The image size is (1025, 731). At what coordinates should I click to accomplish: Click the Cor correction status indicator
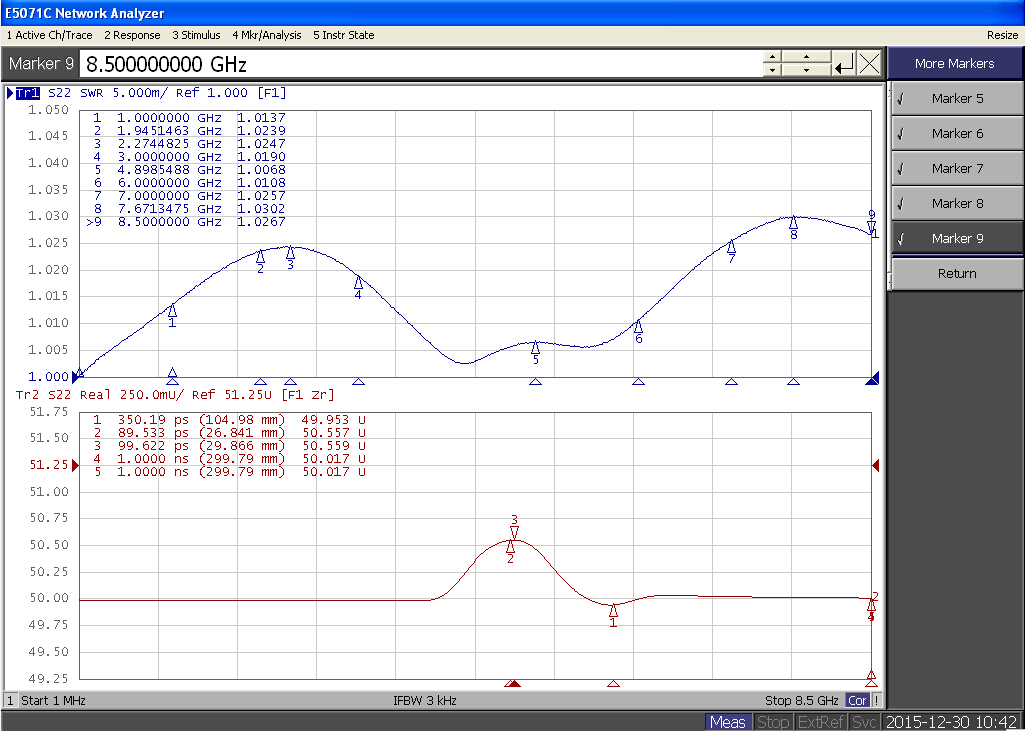[857, 700]
